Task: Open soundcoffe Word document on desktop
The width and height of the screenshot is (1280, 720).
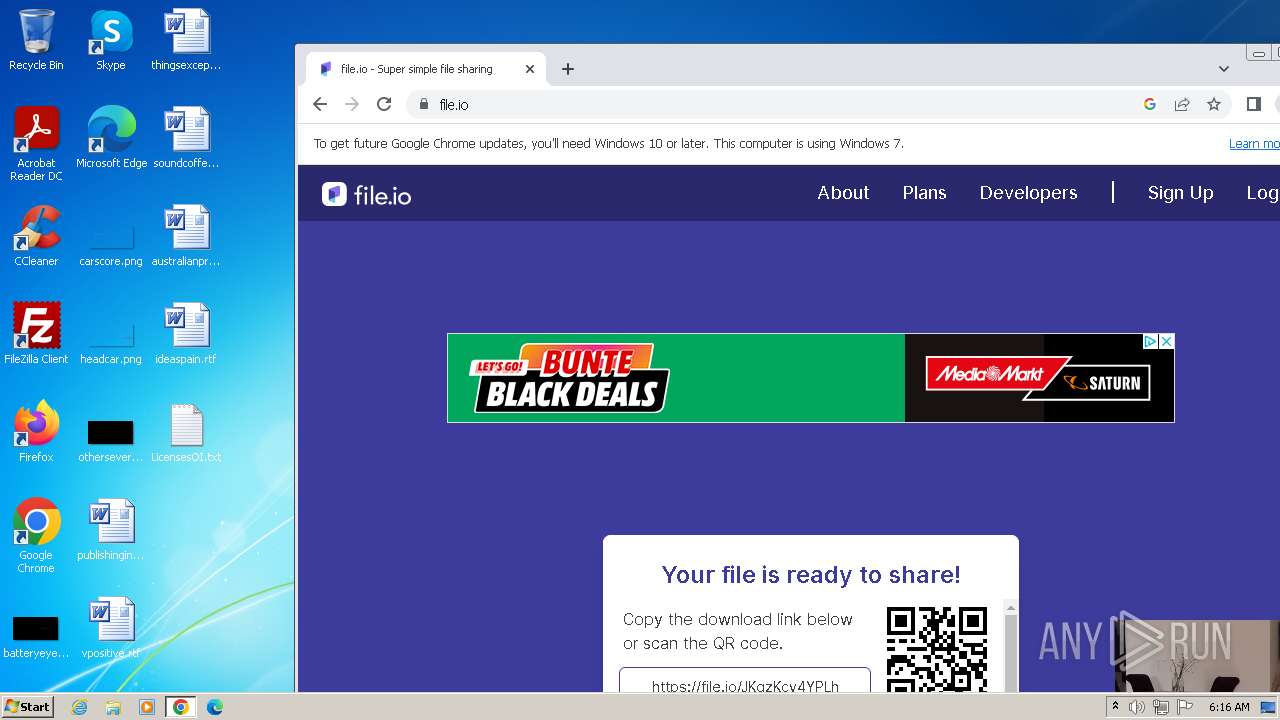Action: click(x=186, y=138)
